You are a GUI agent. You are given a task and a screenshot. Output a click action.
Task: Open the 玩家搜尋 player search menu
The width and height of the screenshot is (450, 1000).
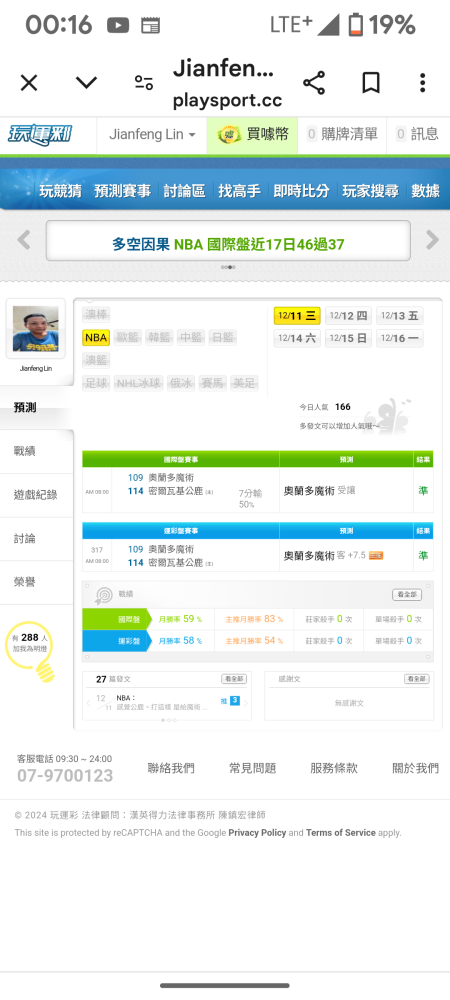click(370, 191)
